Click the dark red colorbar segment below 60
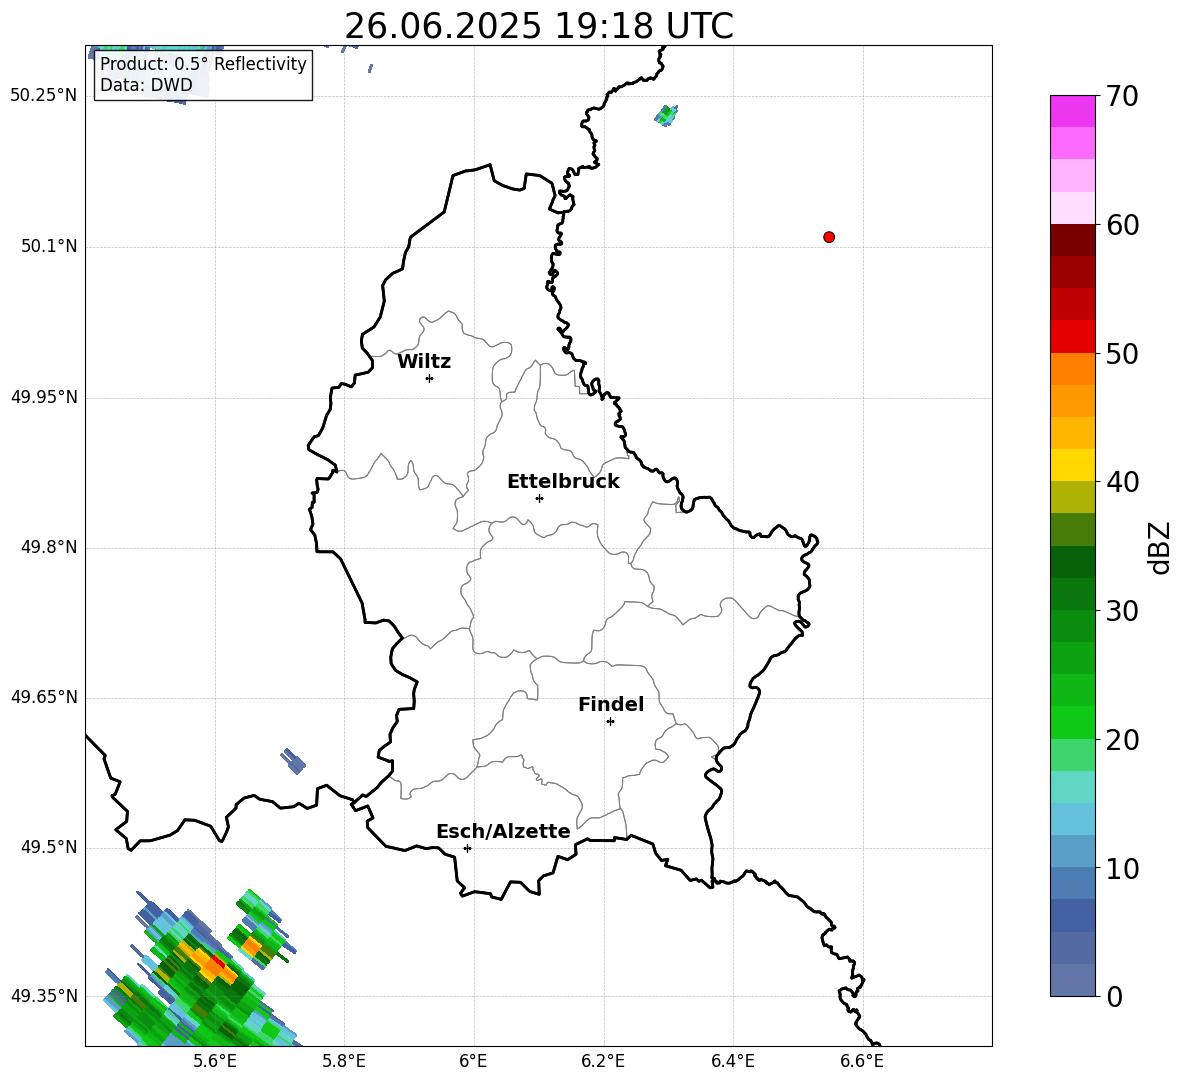This screenshot has width=1184, height=1081. click(x=1072, y=240)
